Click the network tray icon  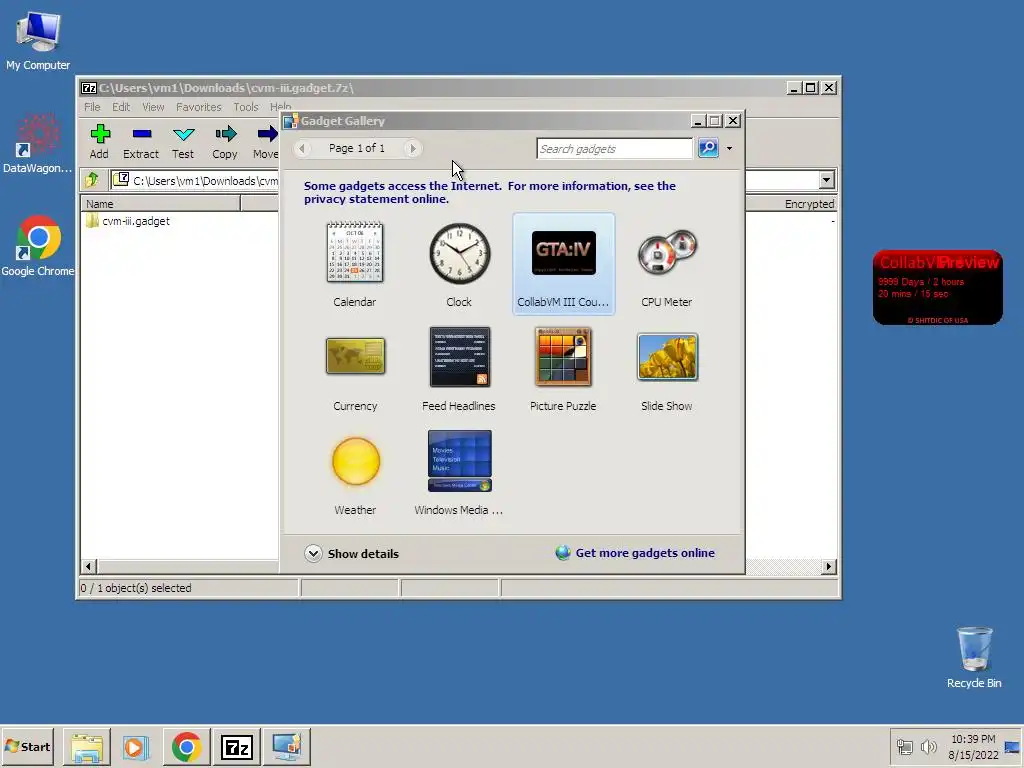click(904, 746)
